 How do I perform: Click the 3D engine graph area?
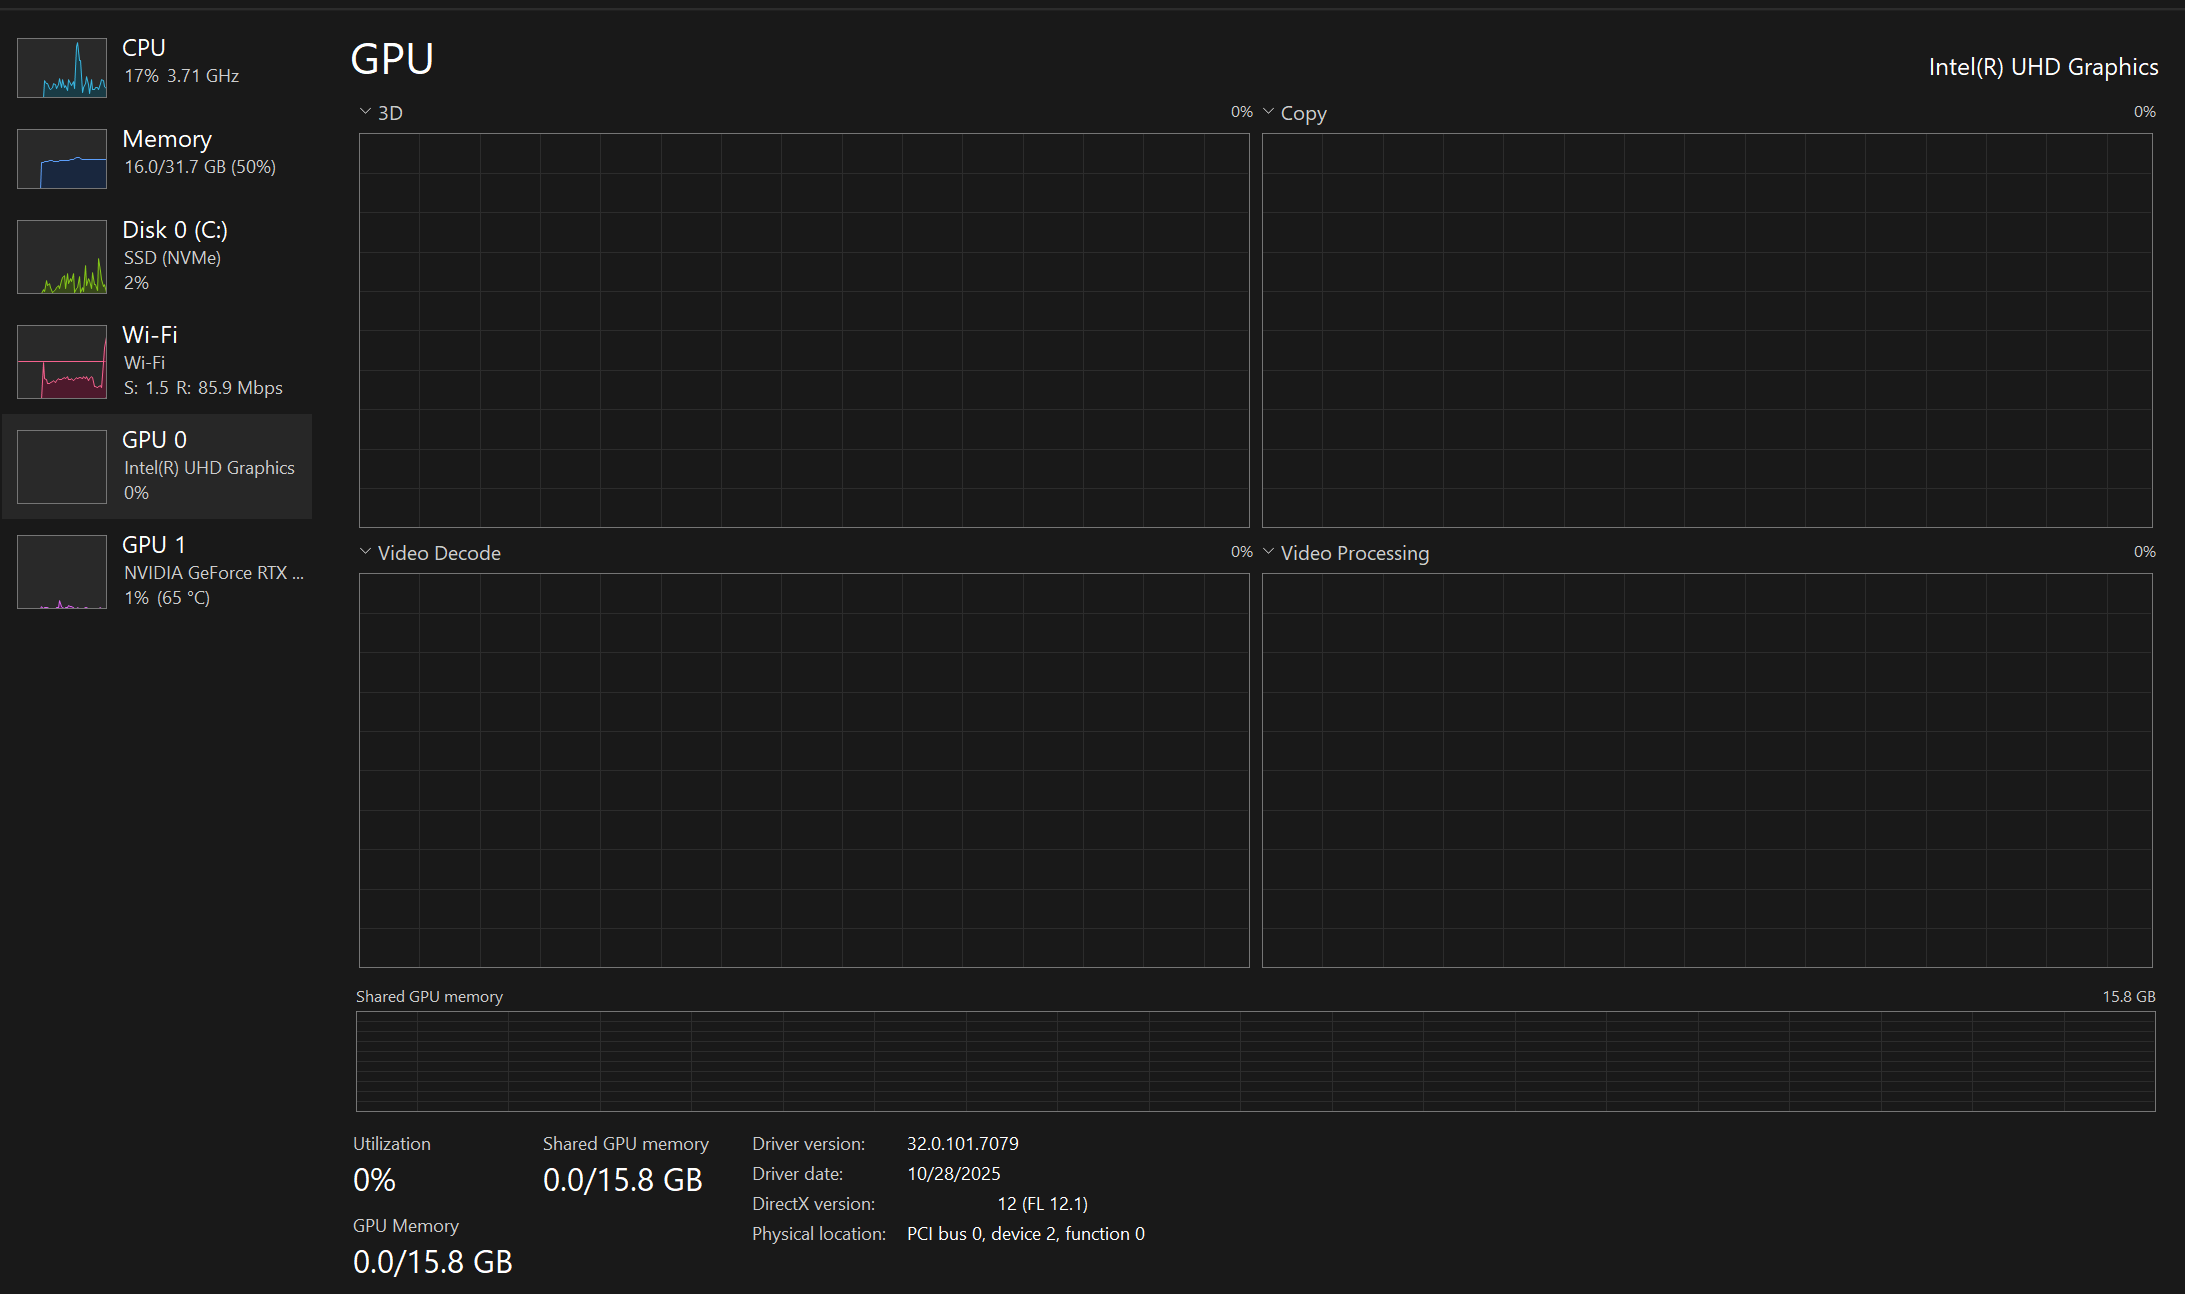(x=804, y=330)
